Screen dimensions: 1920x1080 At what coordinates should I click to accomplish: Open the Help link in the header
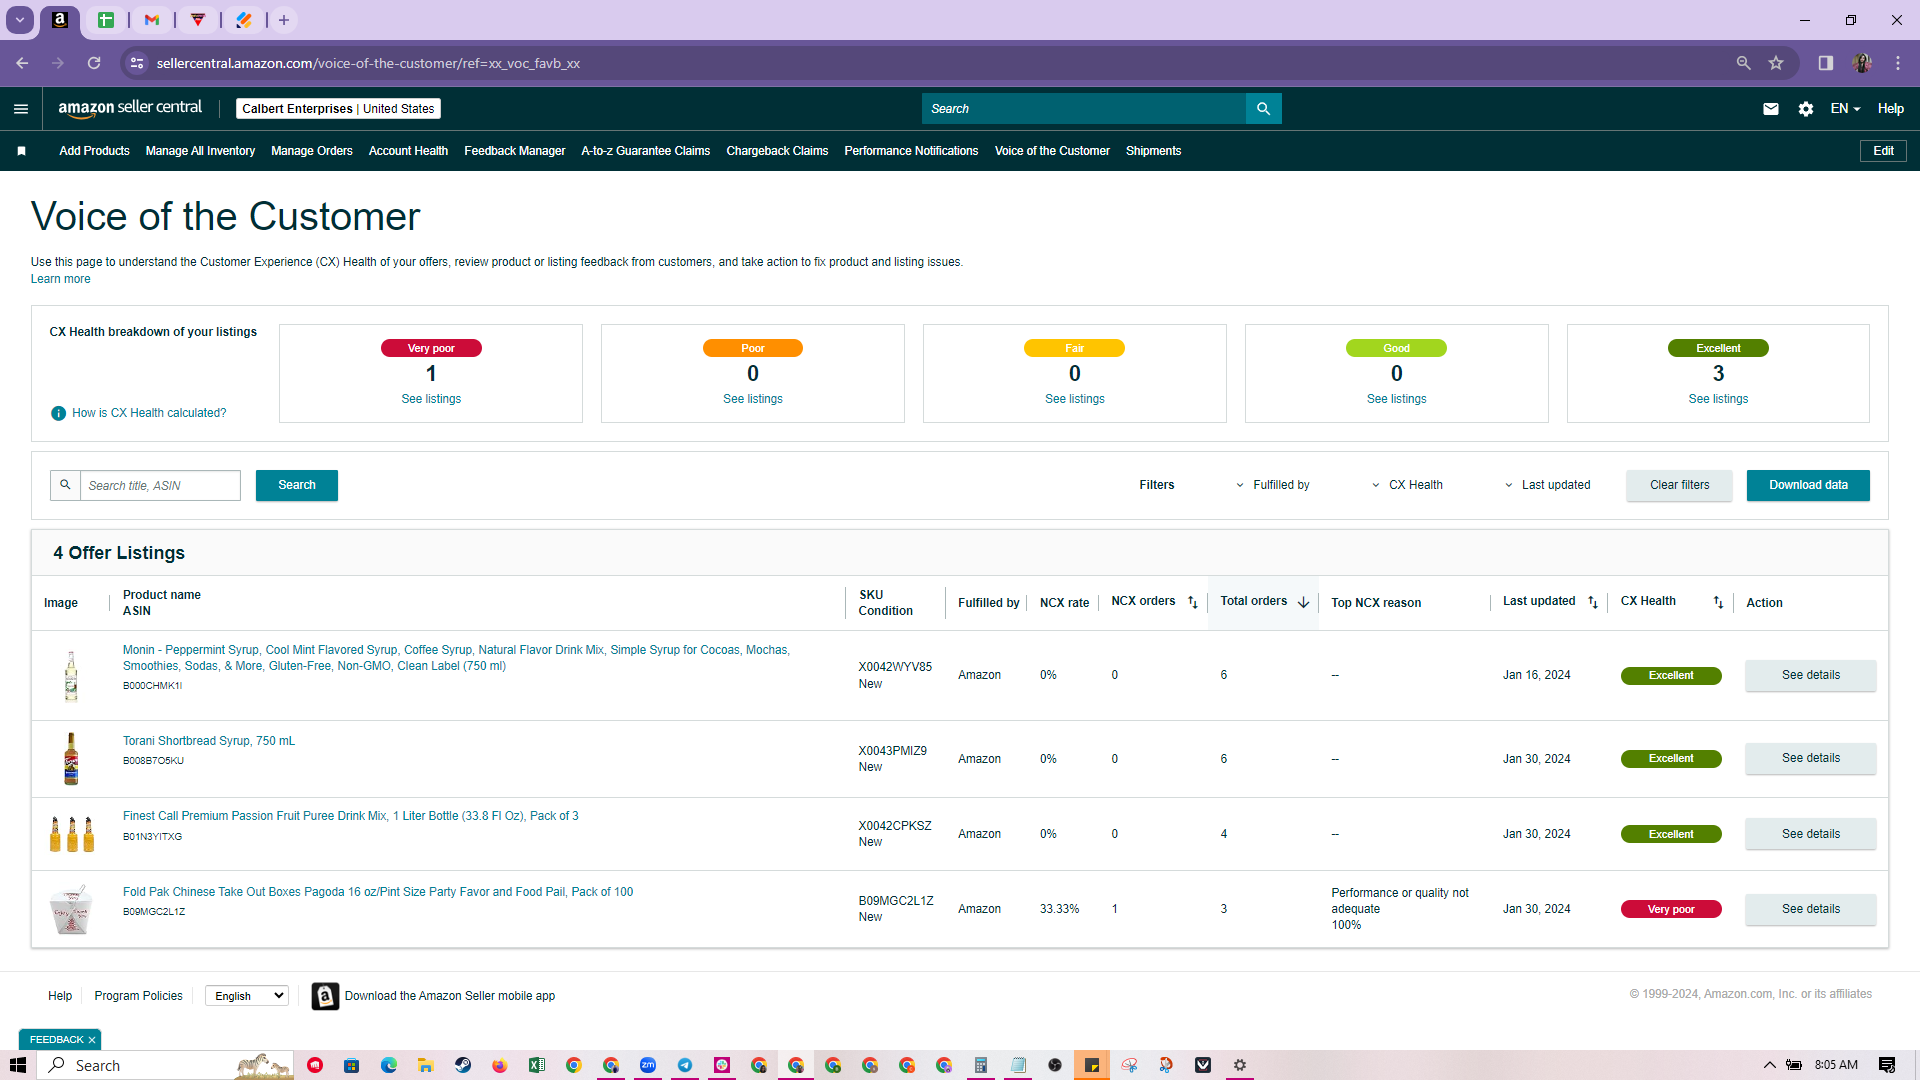[1890, 109]
